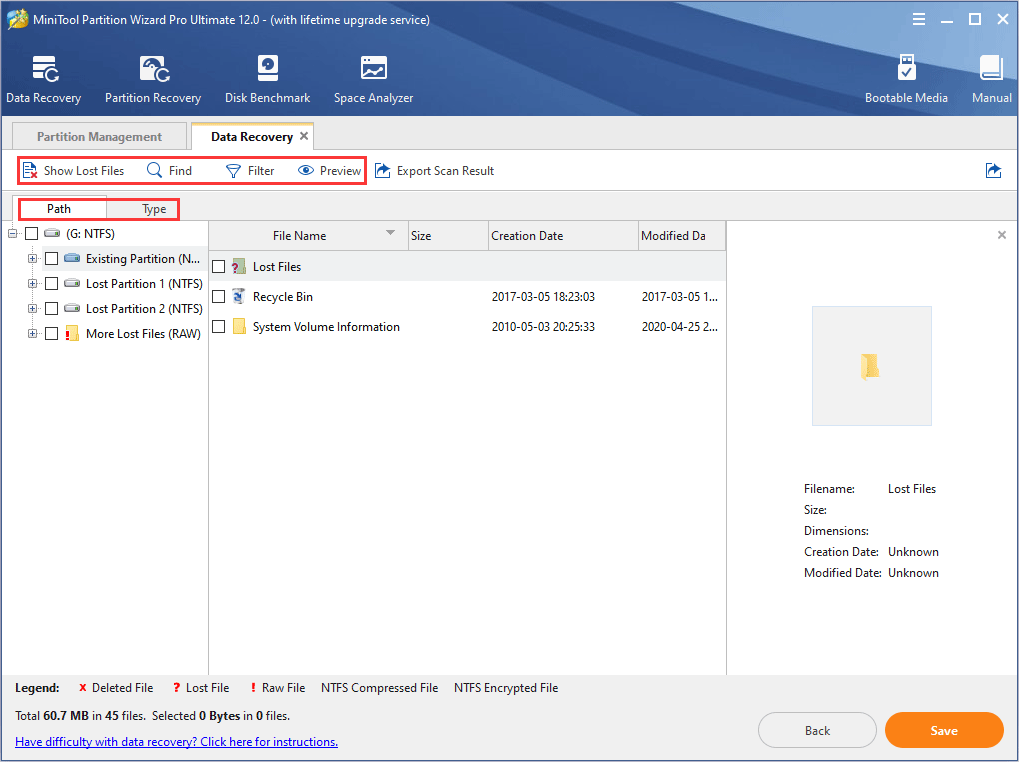The width and height of the screenshot is (1019, 762).
Task: Click the Preview label in toolbar
Action: (340, 171)
